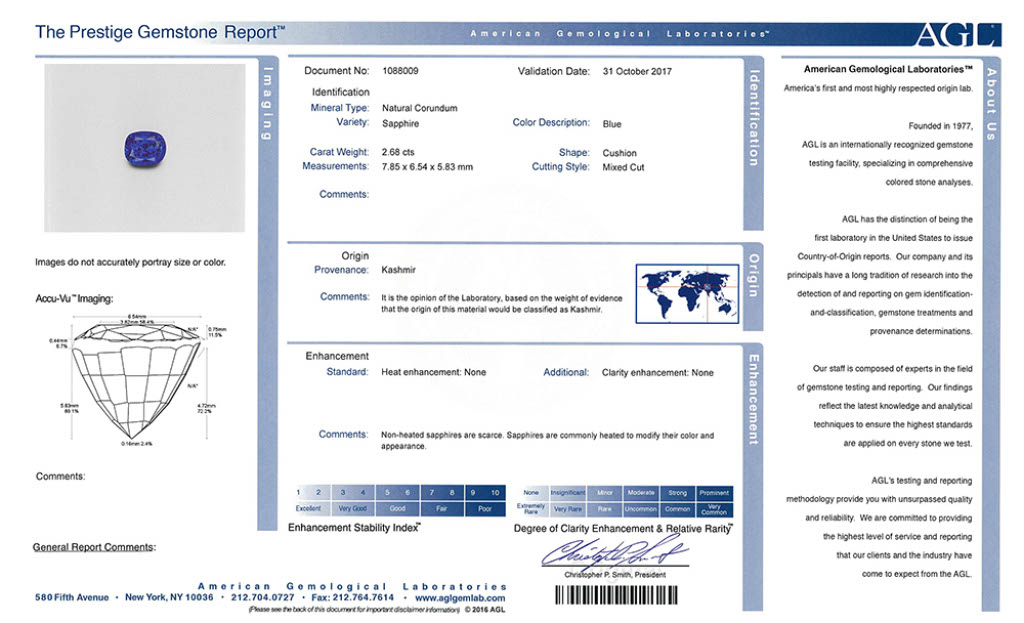Click the AGL logo in the header

click(x=958, y=35)
